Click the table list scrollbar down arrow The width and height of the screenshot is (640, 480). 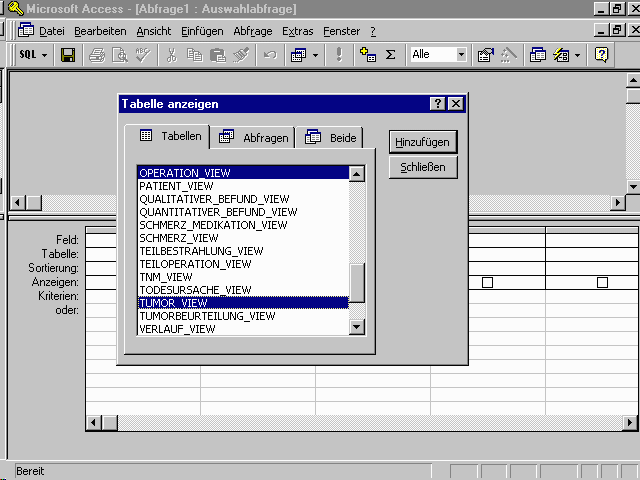[x=357, y=326]
